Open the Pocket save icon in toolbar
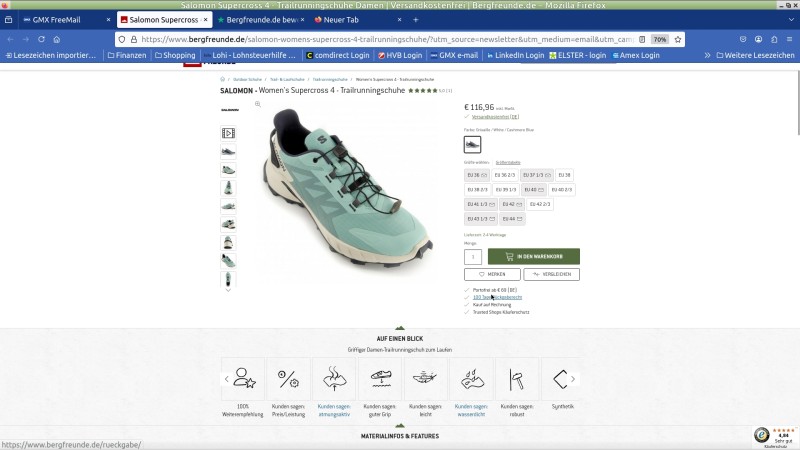 [743, 39]
